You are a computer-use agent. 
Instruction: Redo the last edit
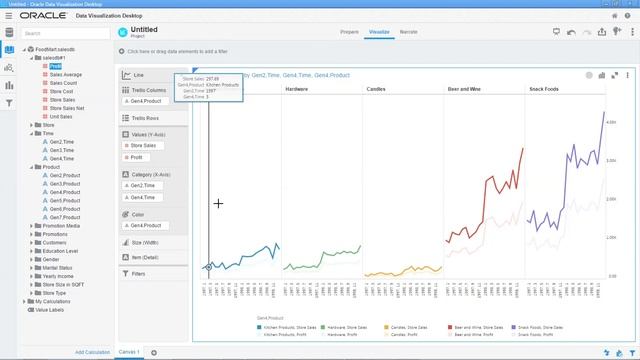click(x=587, y=32)
